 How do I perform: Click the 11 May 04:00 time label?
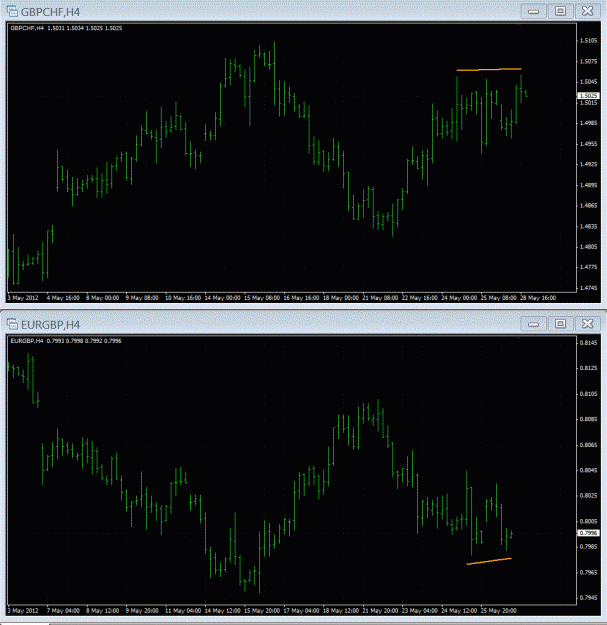click(x=183, y=611)
